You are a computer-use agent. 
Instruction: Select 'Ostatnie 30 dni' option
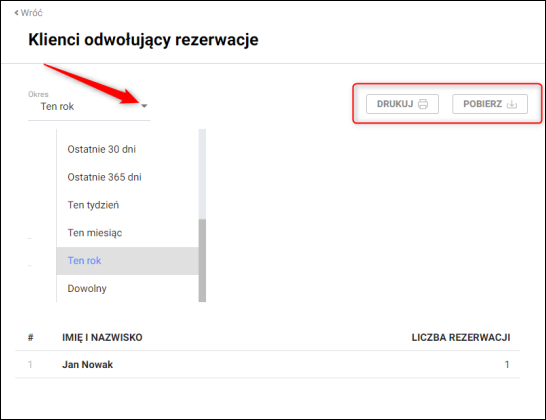(127, 149)
